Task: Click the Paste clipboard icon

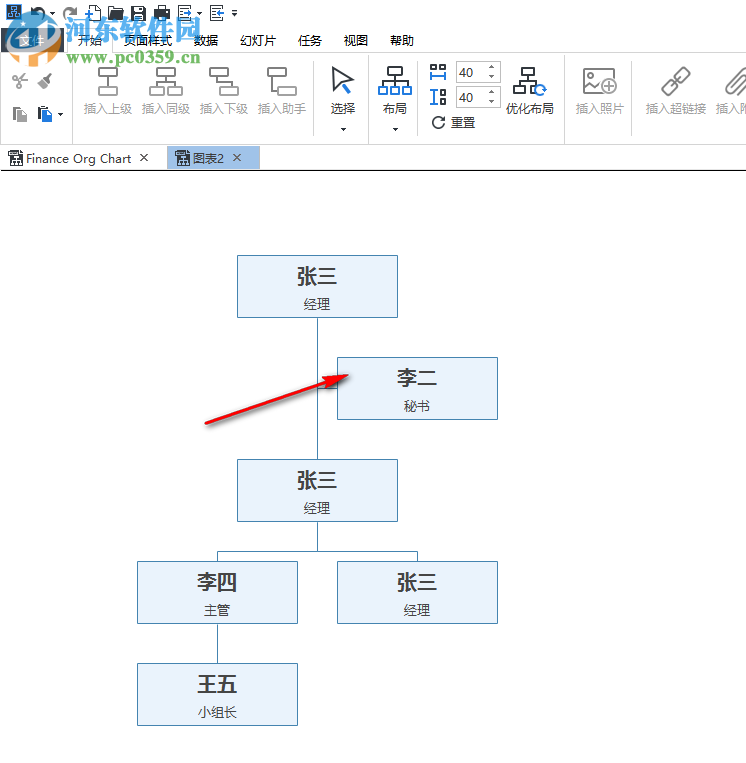Action: point(45,114)
